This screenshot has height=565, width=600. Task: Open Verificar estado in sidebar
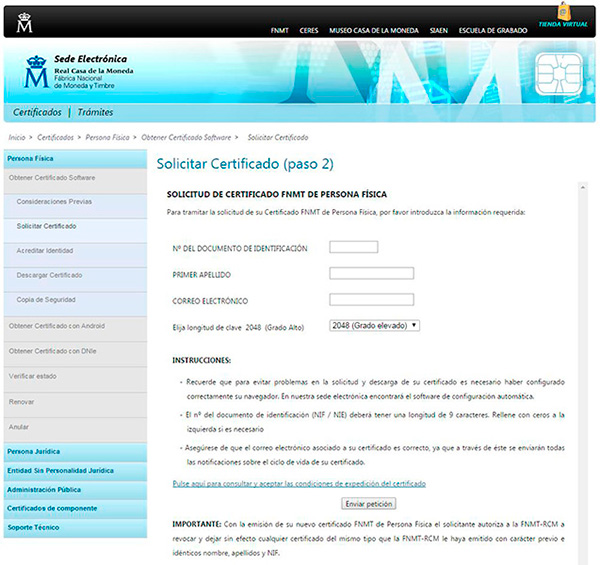coord(75,379)
